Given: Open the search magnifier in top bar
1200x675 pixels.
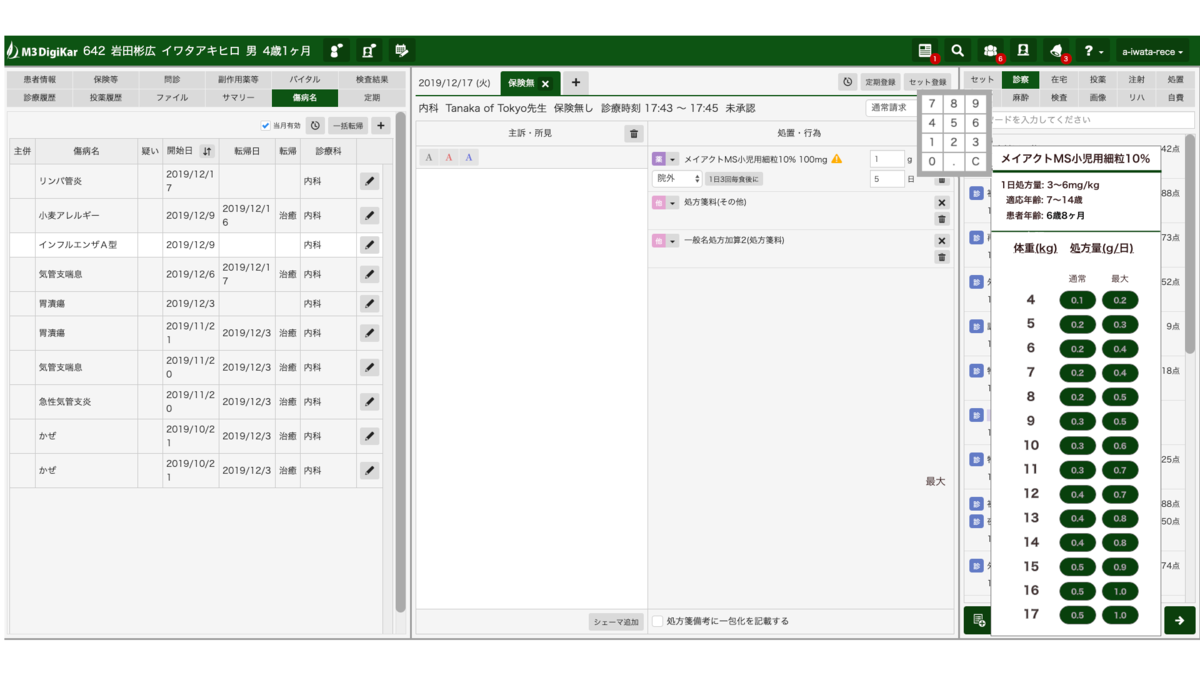Looking at the screenshot, I should click(958, 51).
